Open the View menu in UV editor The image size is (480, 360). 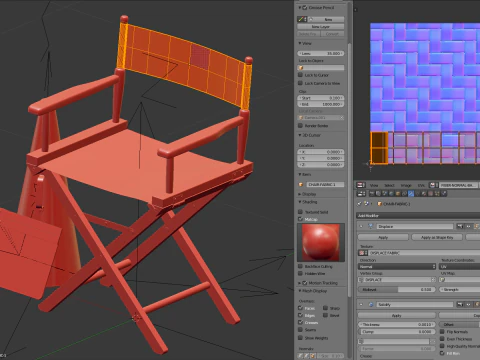[374, 185]
